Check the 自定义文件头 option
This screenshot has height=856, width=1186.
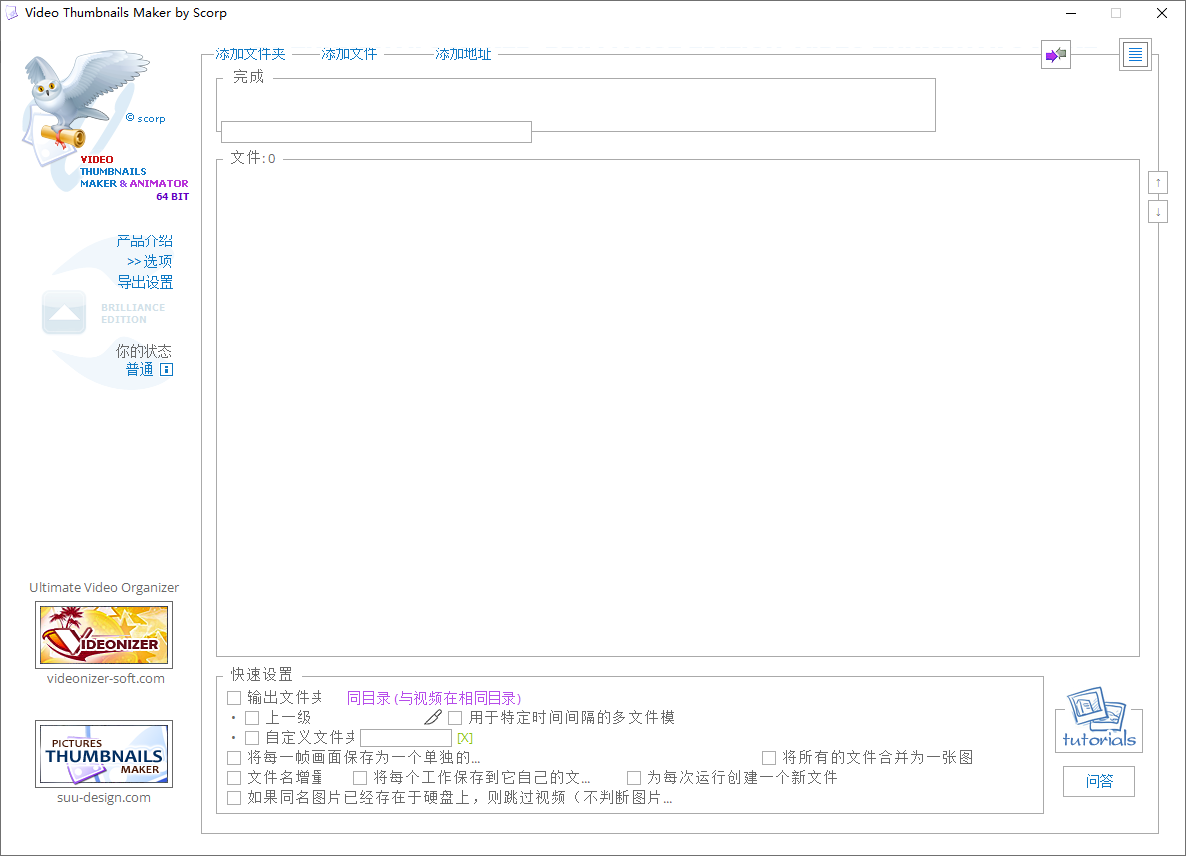coord(251,737)
